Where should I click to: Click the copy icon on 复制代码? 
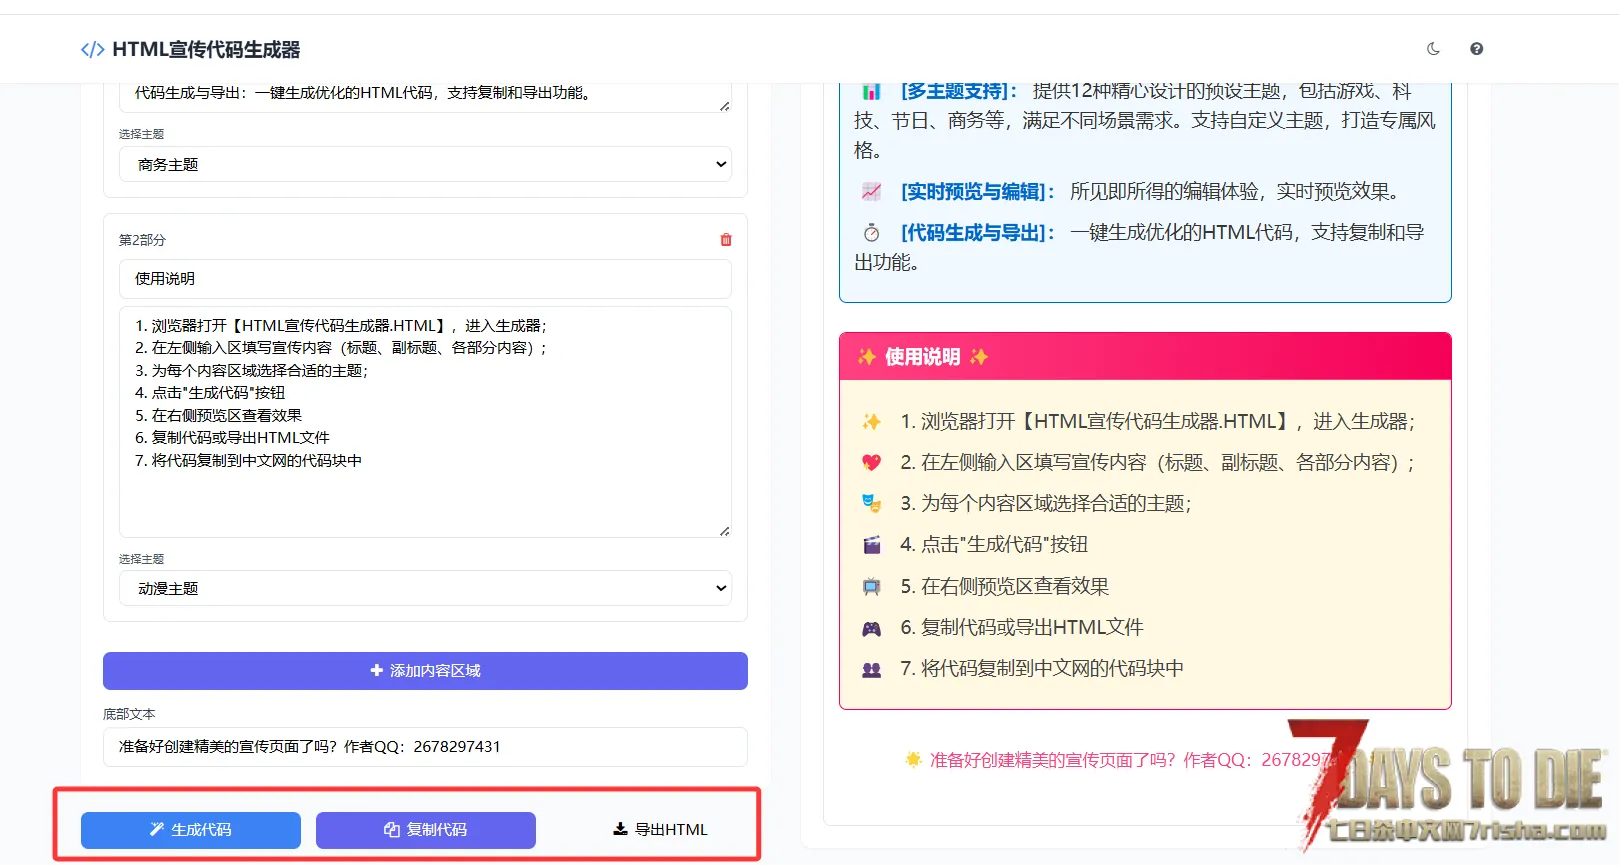click(x=392, y=830)
